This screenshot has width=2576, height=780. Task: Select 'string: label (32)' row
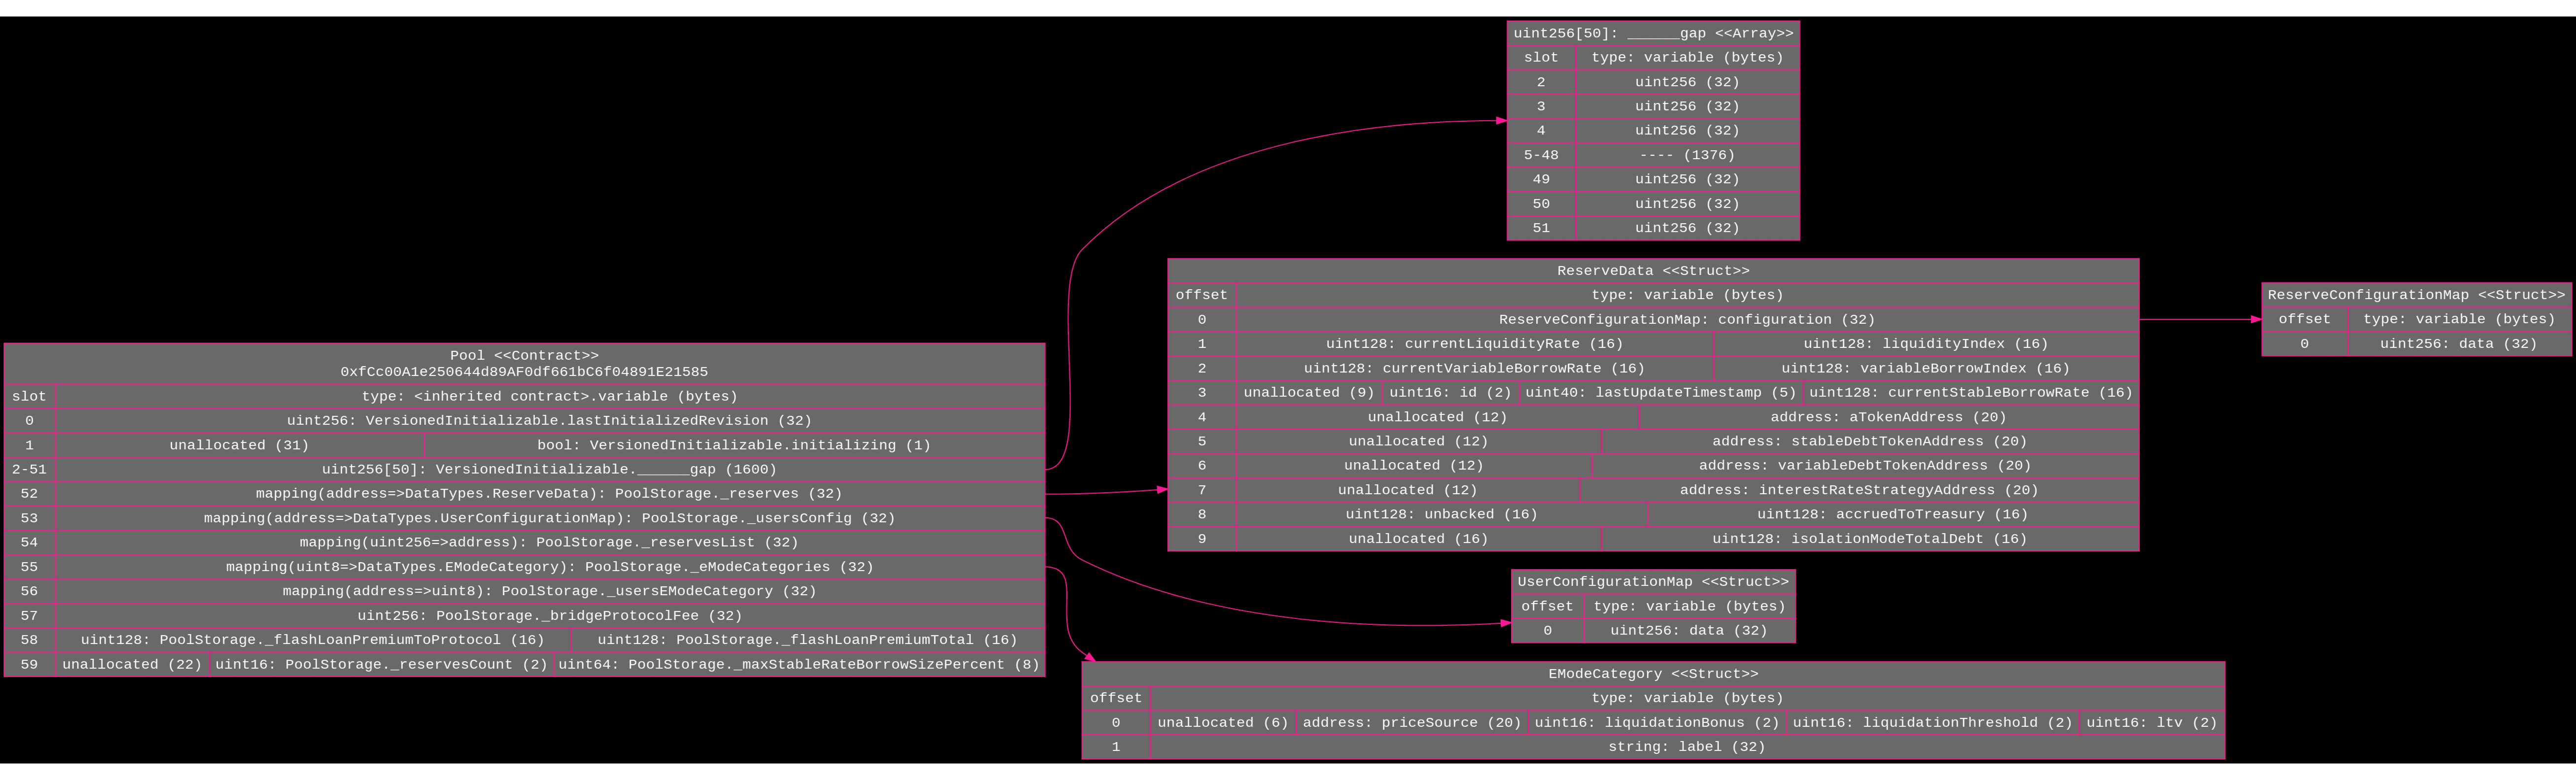coord(1687,747)
